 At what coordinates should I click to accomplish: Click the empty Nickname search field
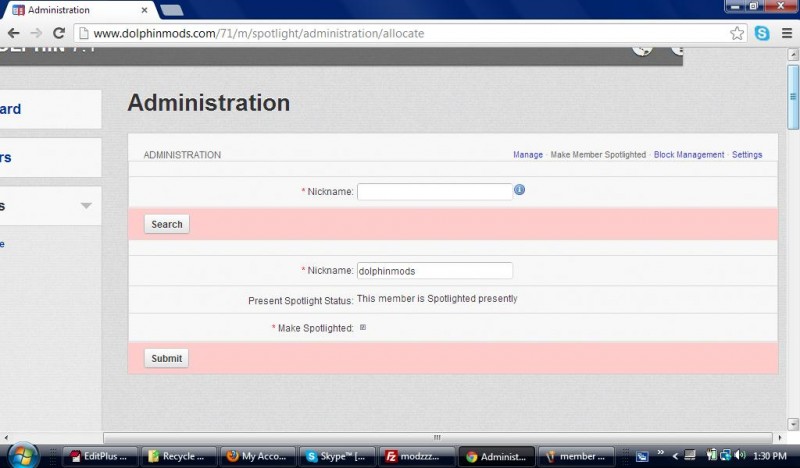(435, 191)
